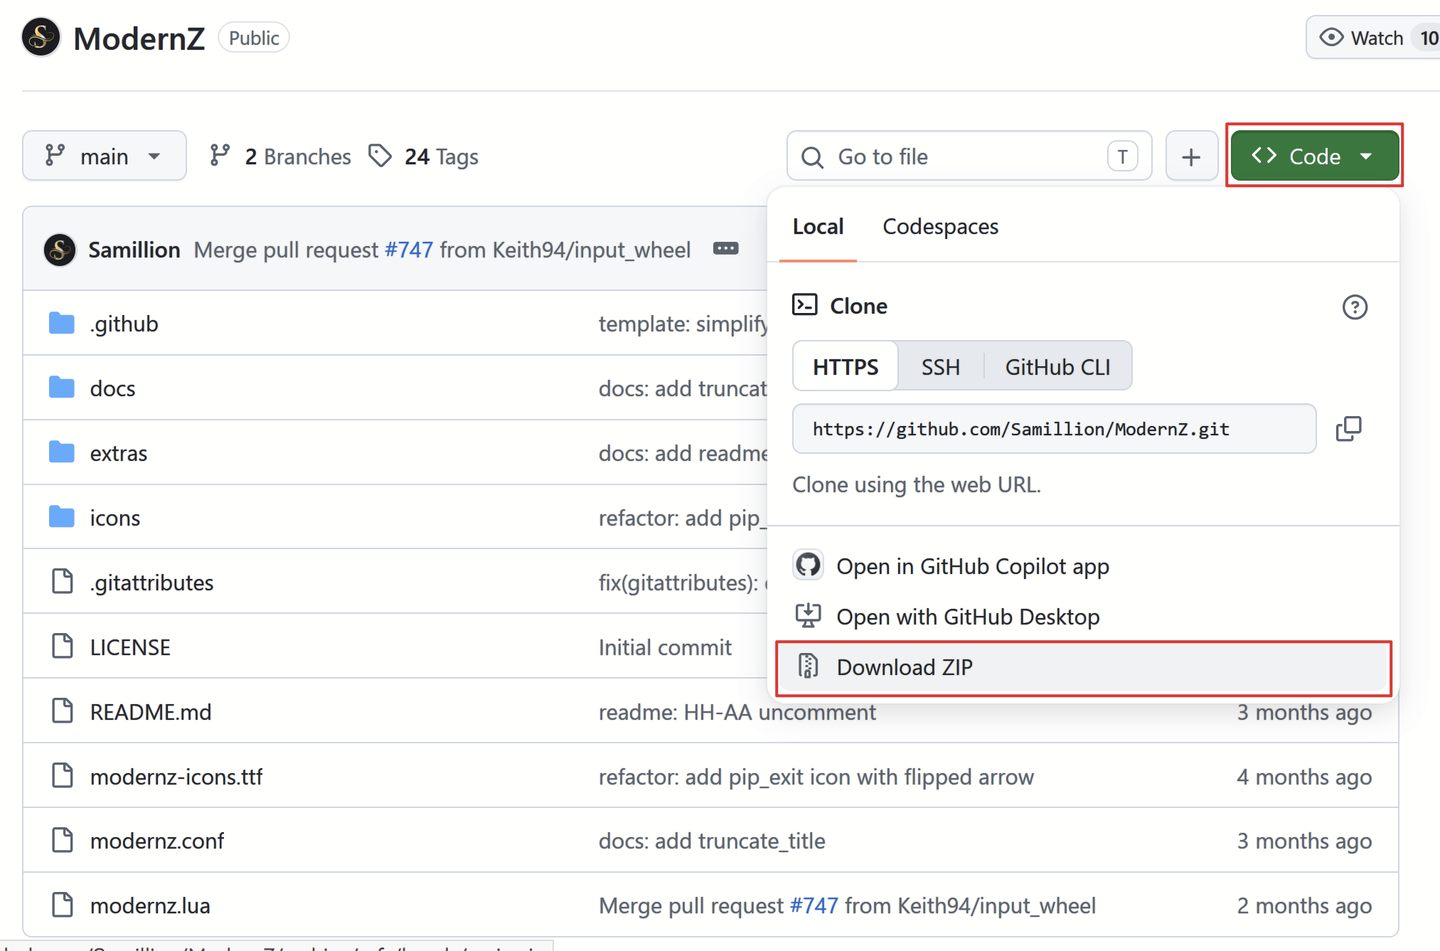1440x951 pixels.
Task: Select the HTTPS clone option
Action: point(845,367)
